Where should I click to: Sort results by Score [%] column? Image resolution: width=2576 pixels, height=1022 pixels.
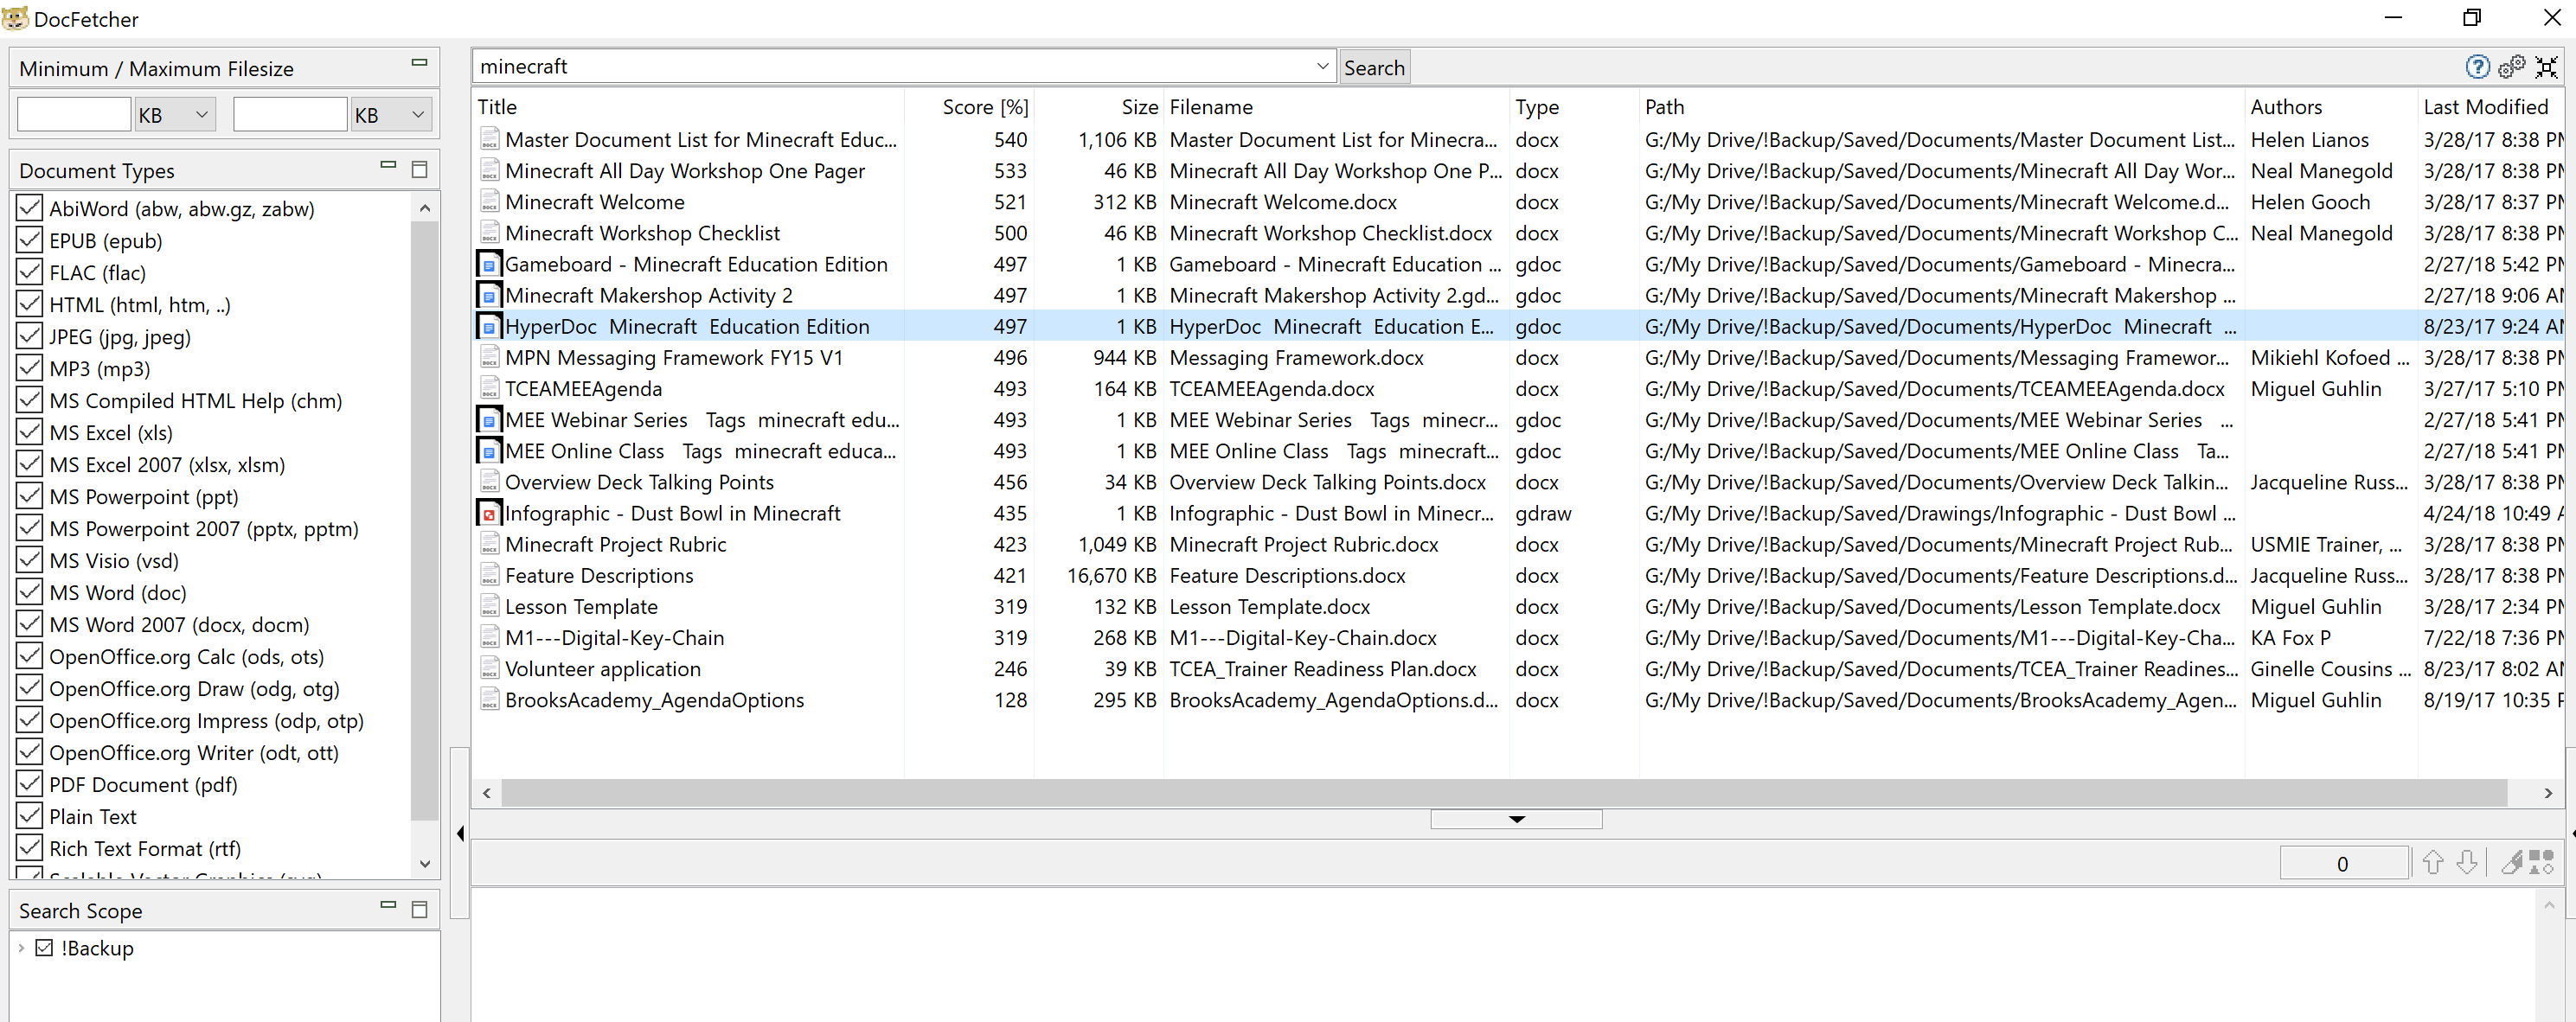969,107
